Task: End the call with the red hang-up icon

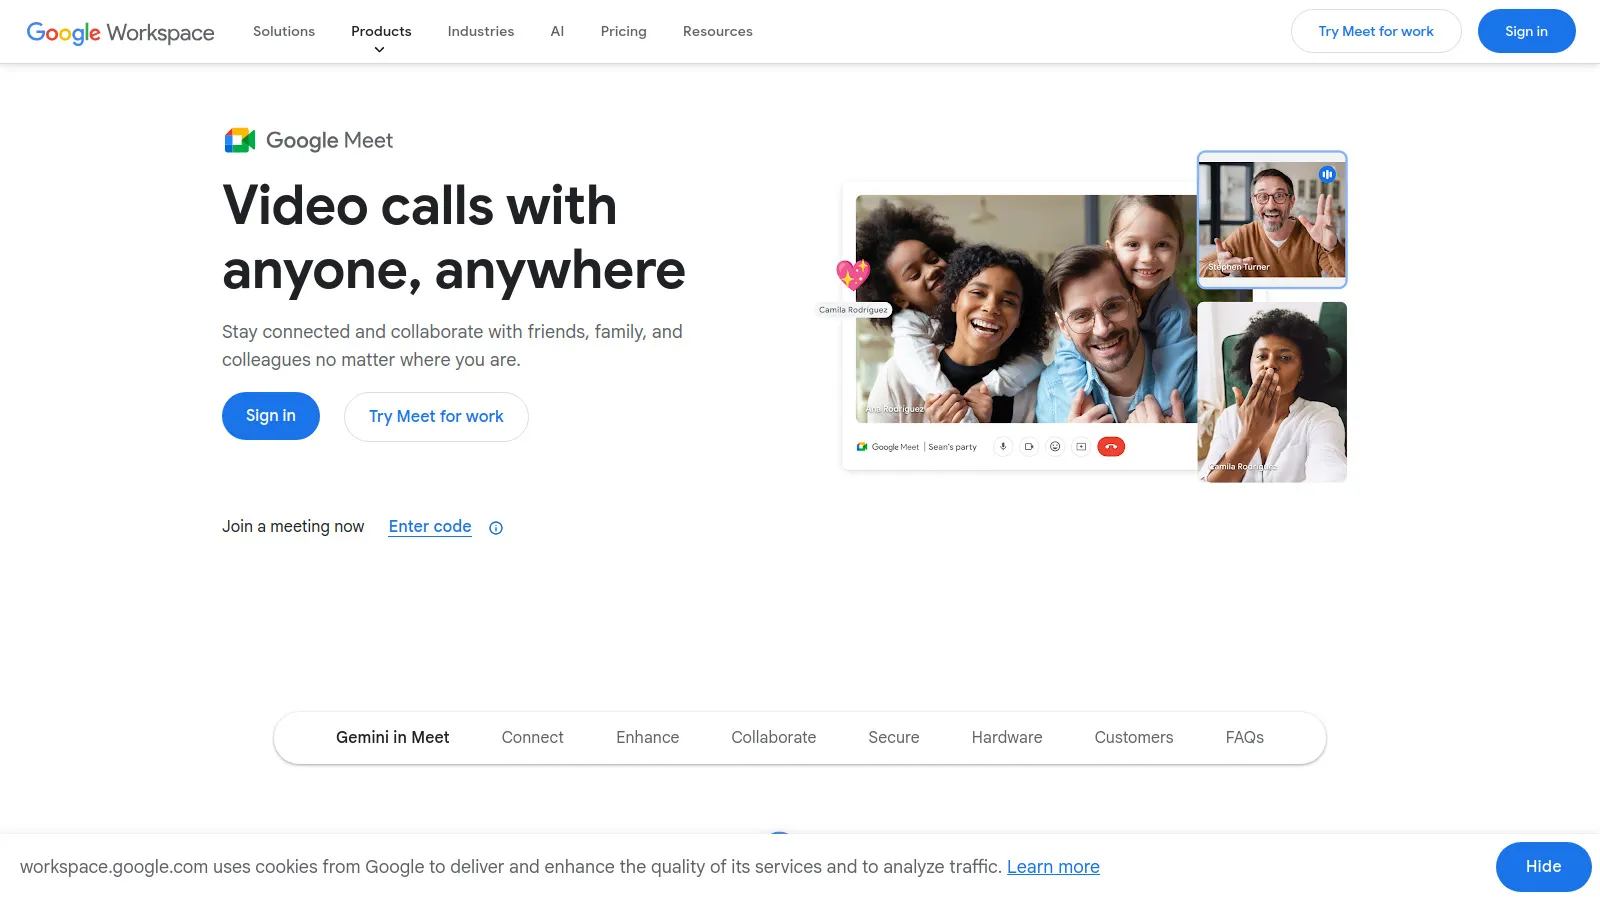Action: coord(1111,446)
